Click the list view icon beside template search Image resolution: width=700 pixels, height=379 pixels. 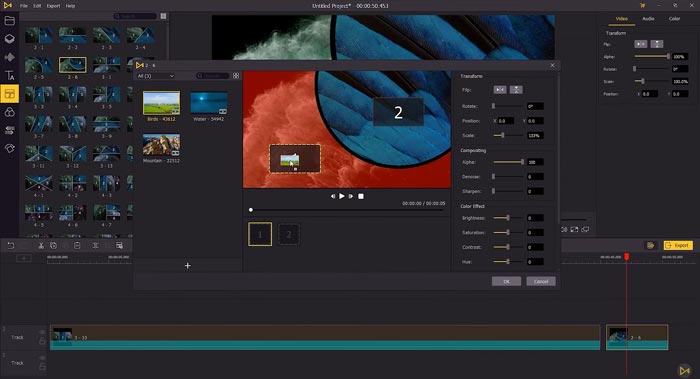click(x=163, y=16)
